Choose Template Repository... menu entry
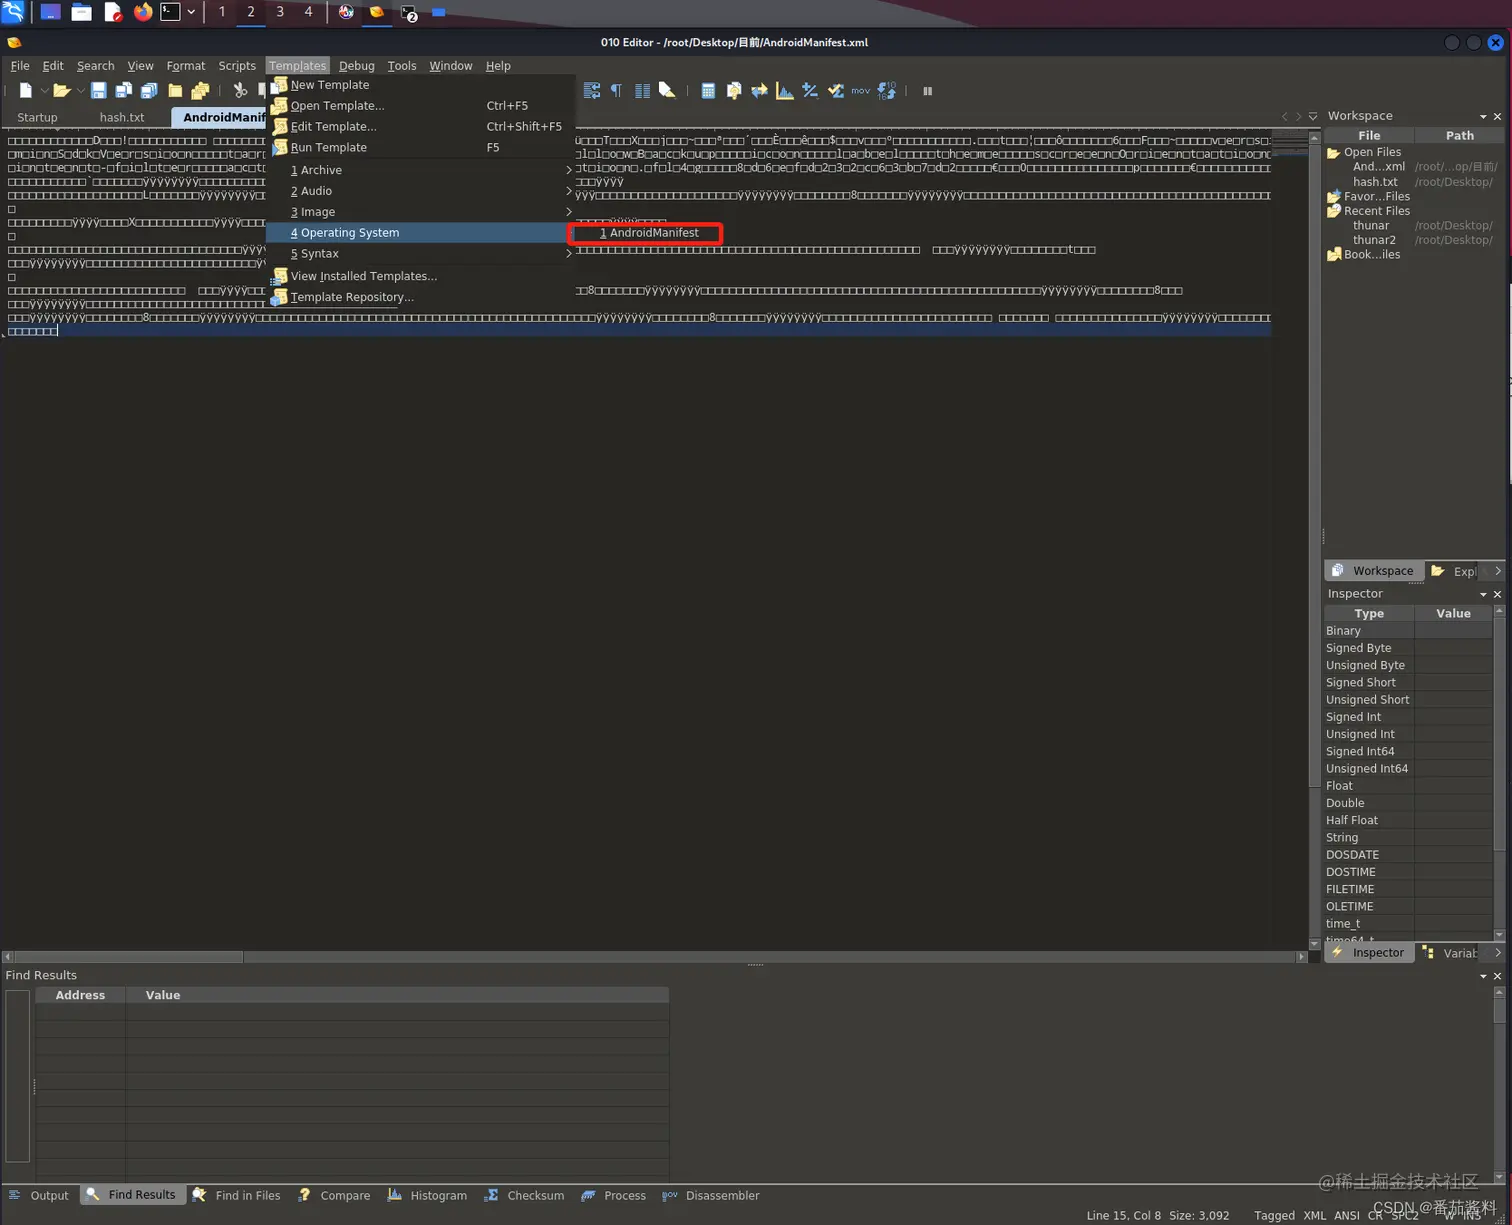Viewport: 1512px width, 1225px height. (420, 297)
